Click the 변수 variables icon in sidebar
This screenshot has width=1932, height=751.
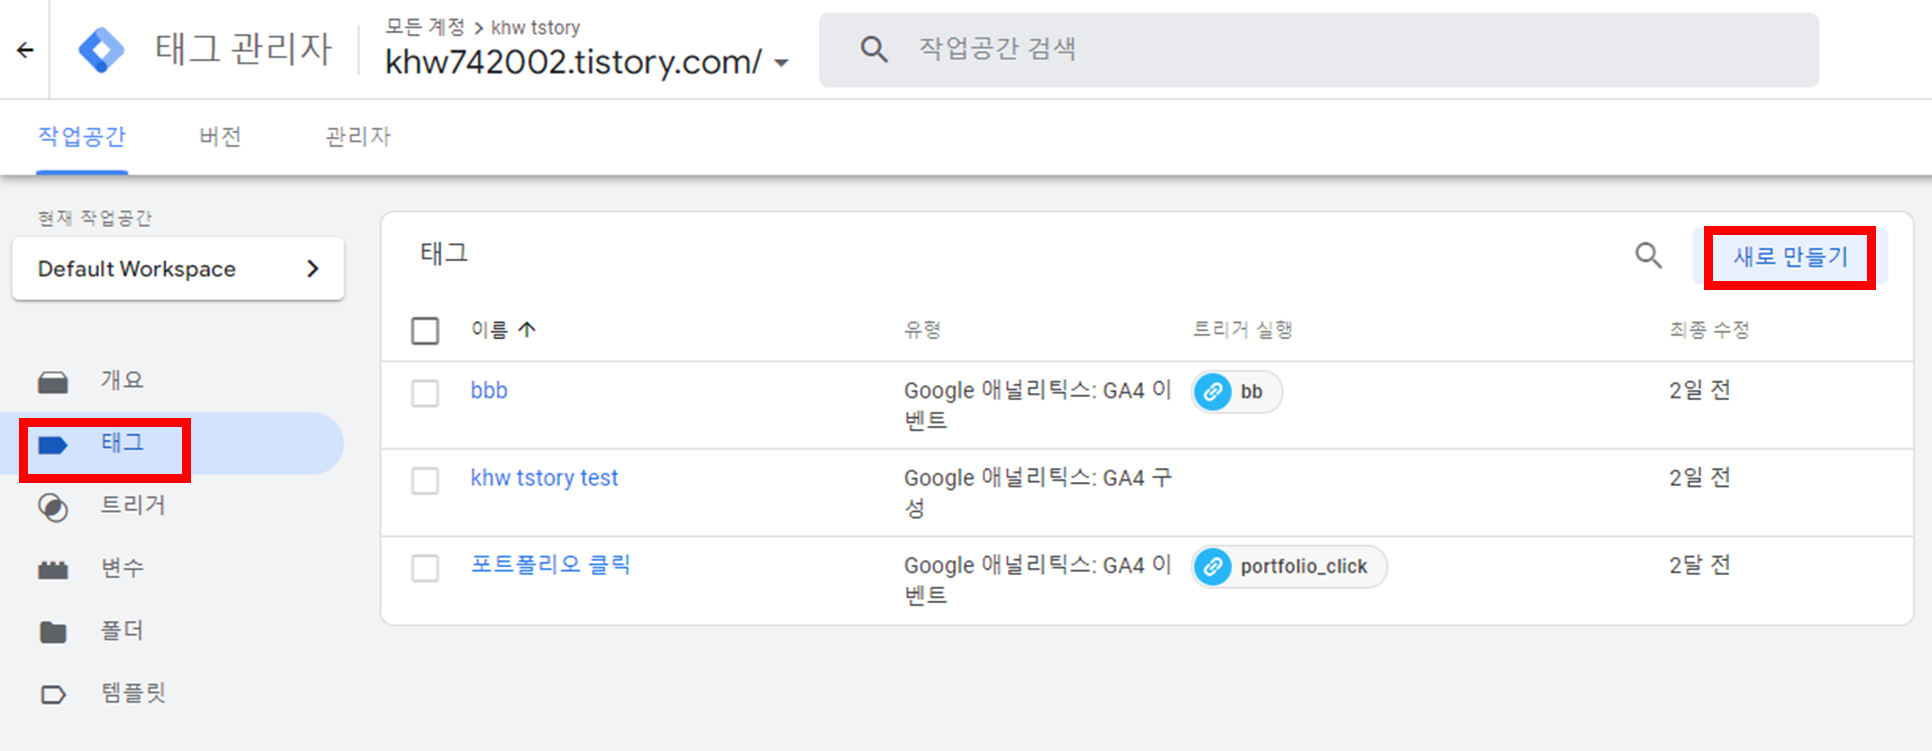coord(53,570)
